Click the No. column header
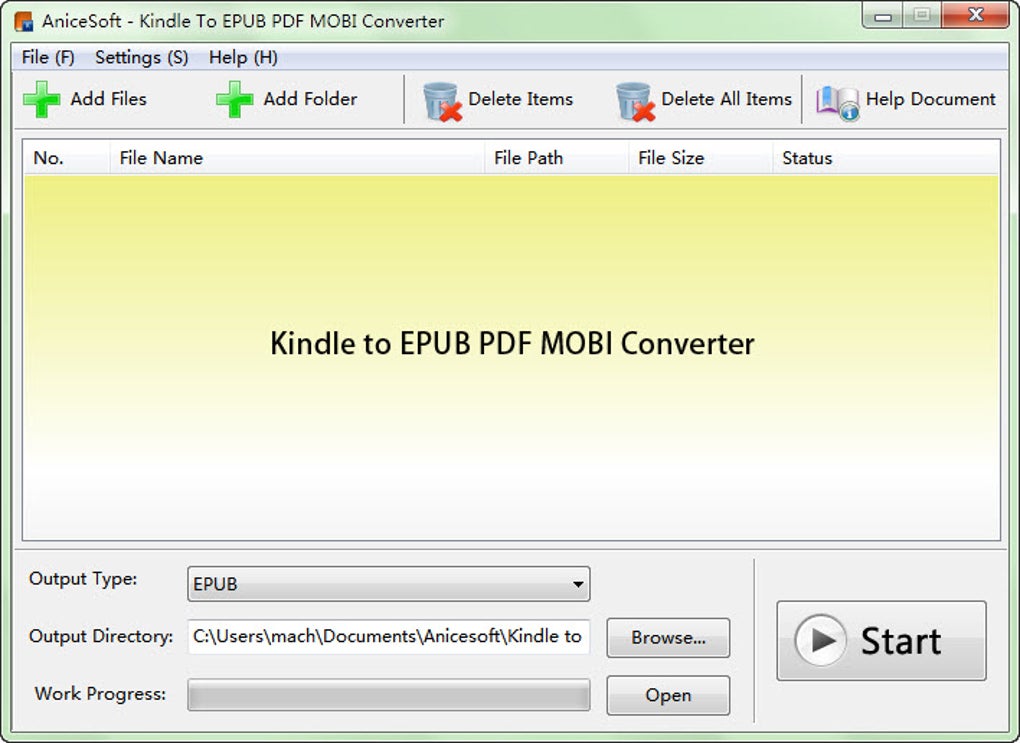This screenshot has height=743, width=1020. (x=66, y=157)
